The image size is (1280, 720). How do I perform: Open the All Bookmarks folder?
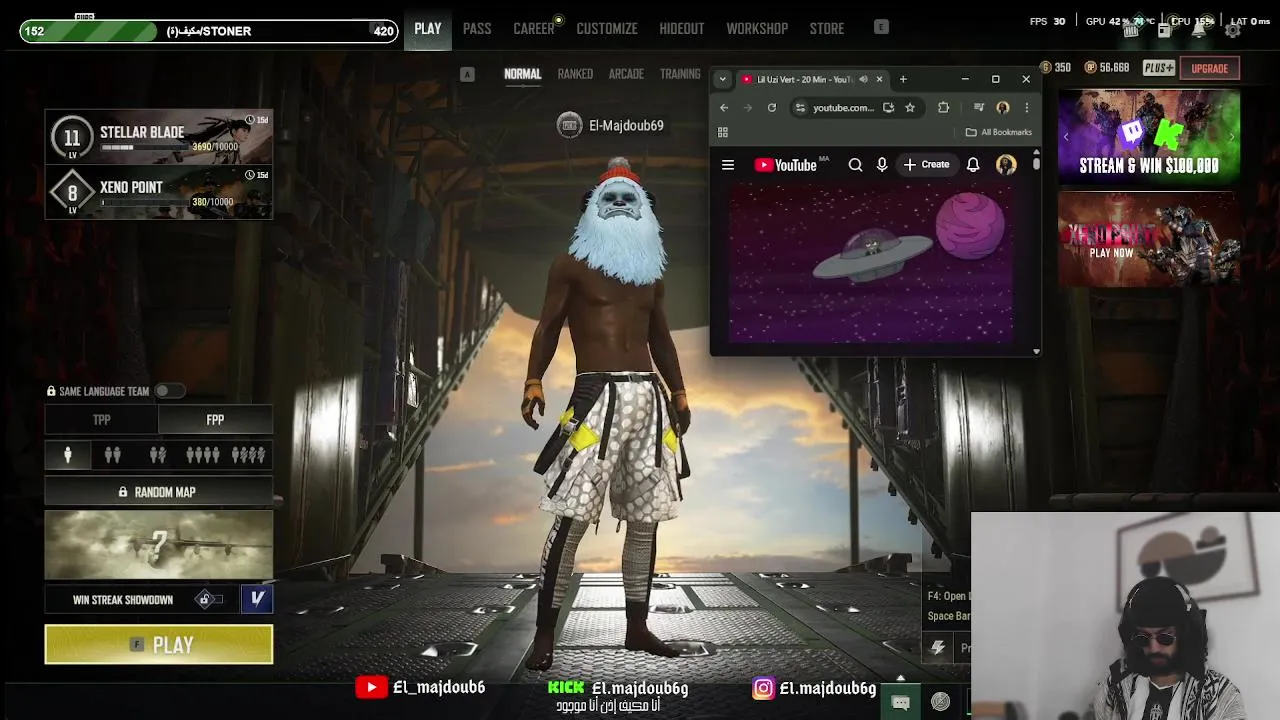[x=998, y=132]
